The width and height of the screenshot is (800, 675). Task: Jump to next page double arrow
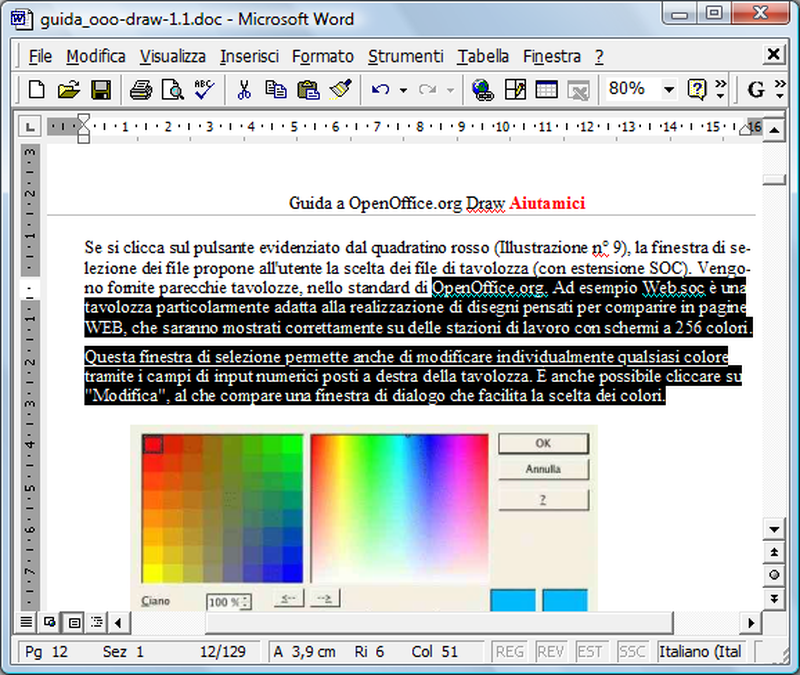point(774,598)
